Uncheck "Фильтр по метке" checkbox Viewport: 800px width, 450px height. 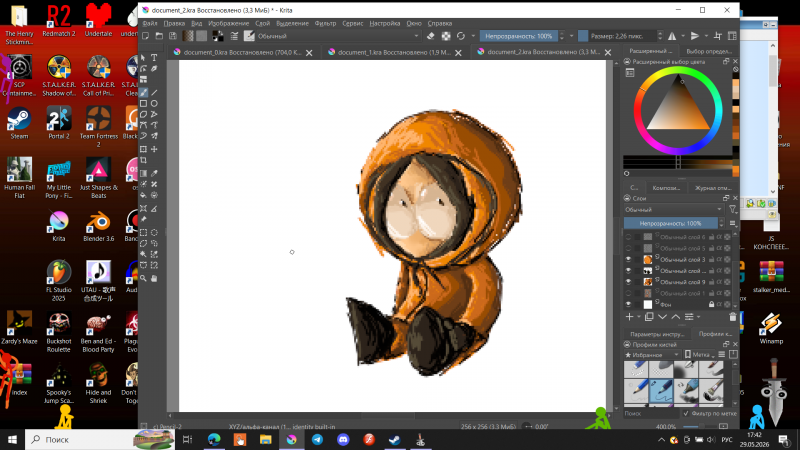point(686,413)
